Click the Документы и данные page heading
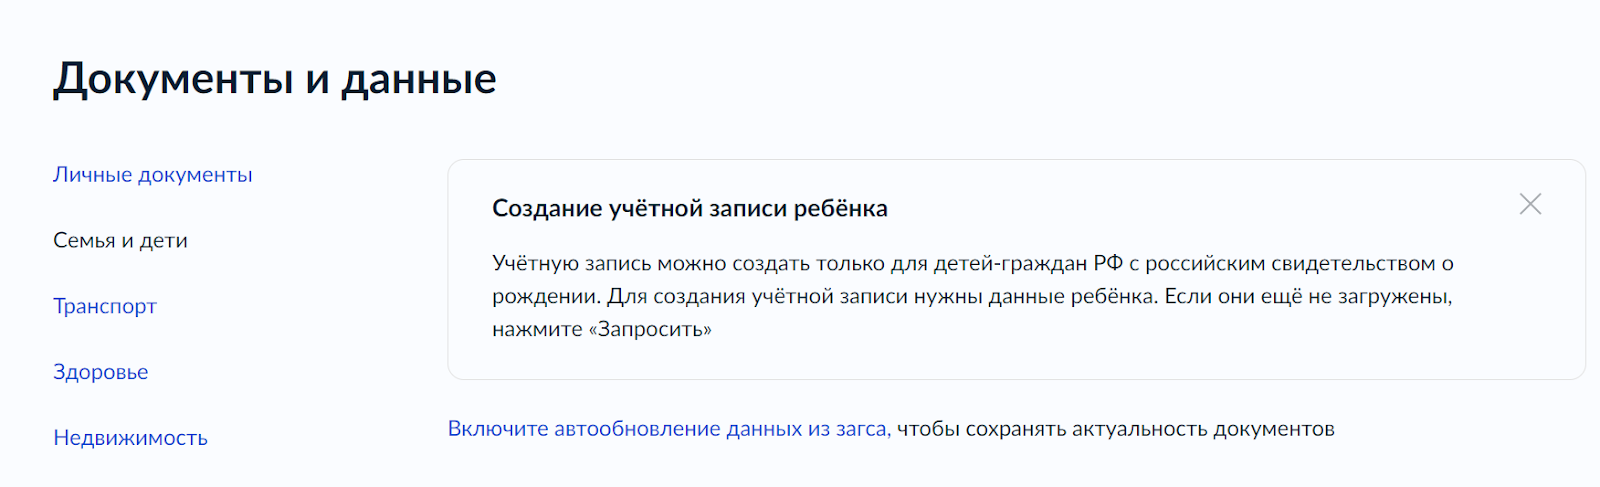Image resolution: width=1600 pixels, height=487 pixels. click(275, 79)
